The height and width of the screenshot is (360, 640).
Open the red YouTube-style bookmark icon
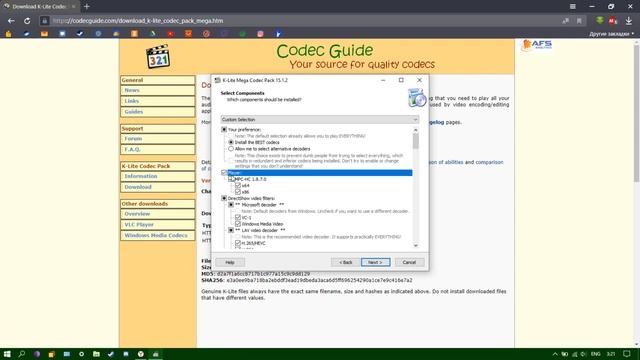[x=170, y=34]
